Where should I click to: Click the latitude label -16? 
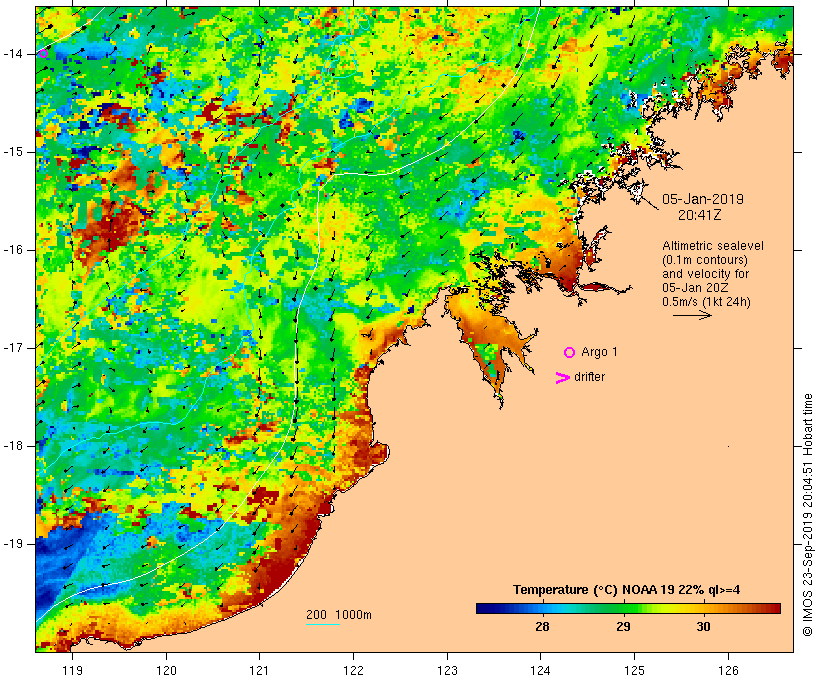[x=13, y=250]
